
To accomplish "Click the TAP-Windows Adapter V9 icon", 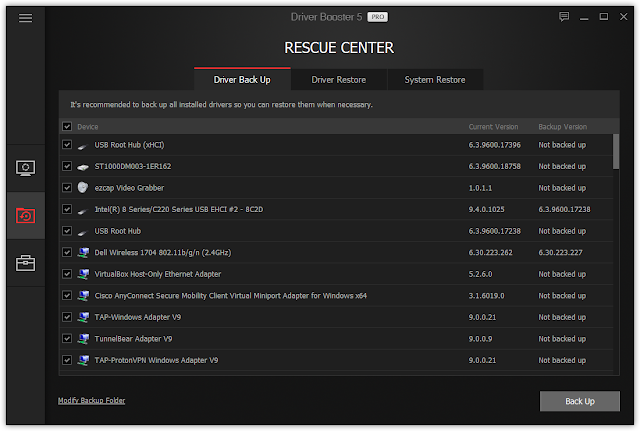I will [x=83, y=317].
